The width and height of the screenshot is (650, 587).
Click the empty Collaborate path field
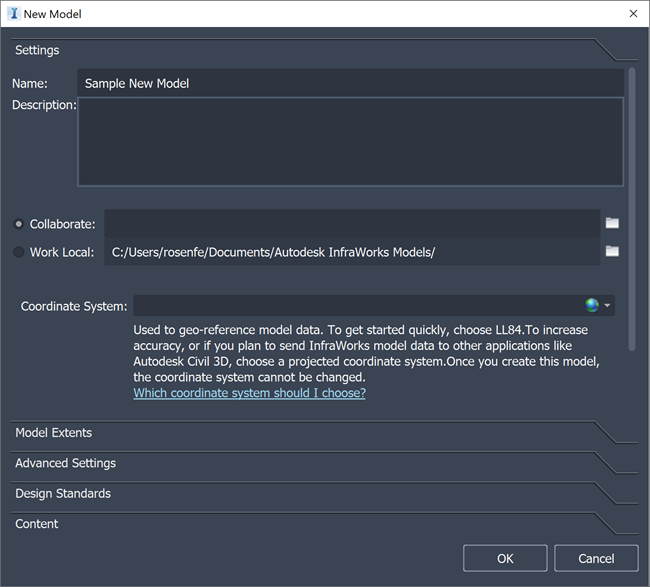[x=352, y=224]
